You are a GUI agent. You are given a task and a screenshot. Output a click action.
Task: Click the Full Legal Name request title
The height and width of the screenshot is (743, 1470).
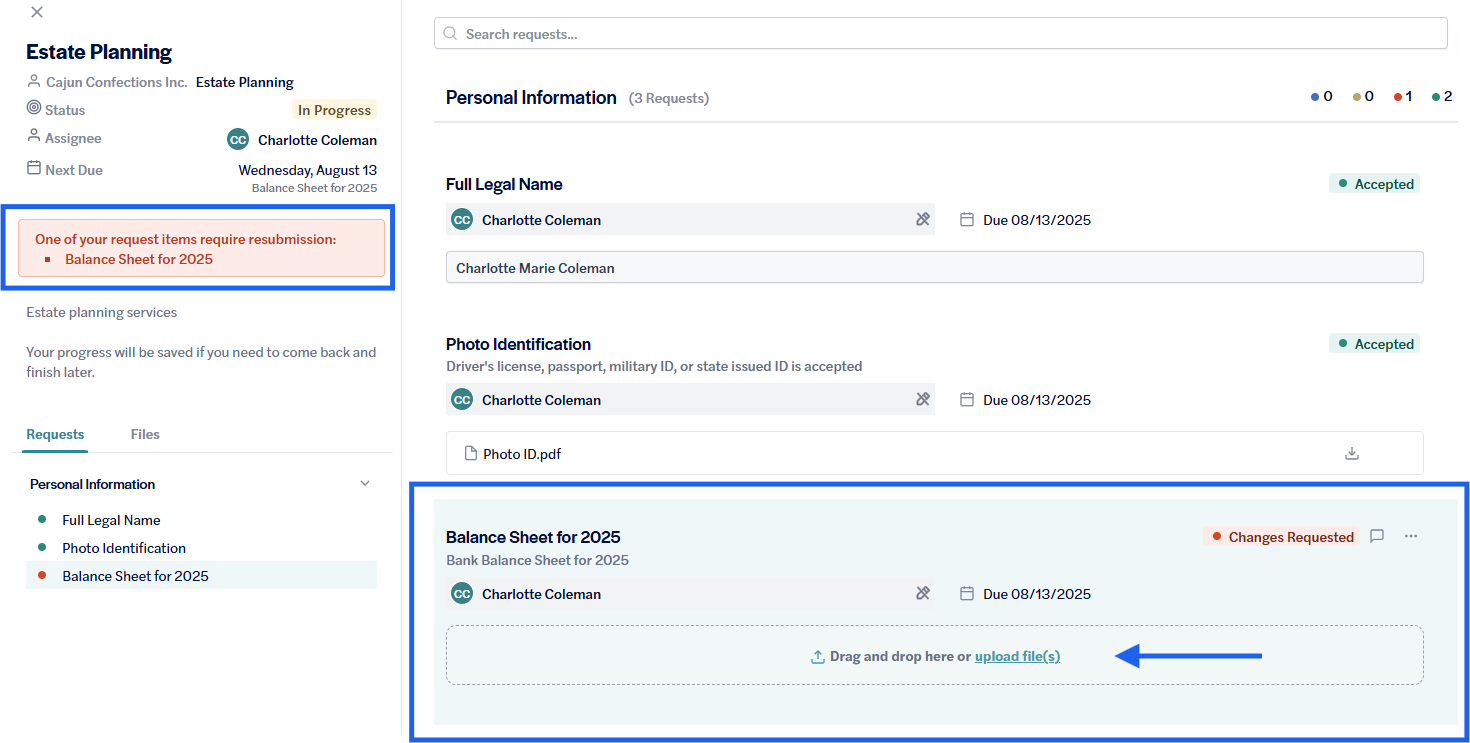(504, 184)
